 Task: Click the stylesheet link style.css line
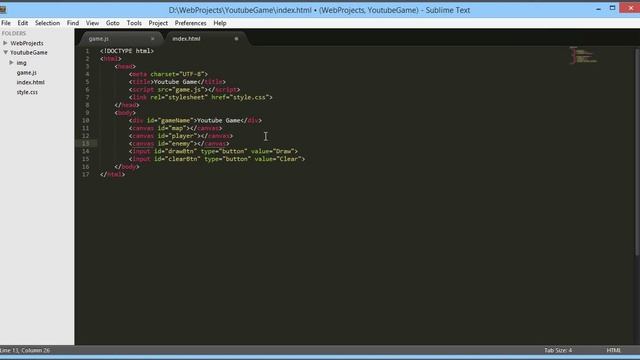(201, 98)
